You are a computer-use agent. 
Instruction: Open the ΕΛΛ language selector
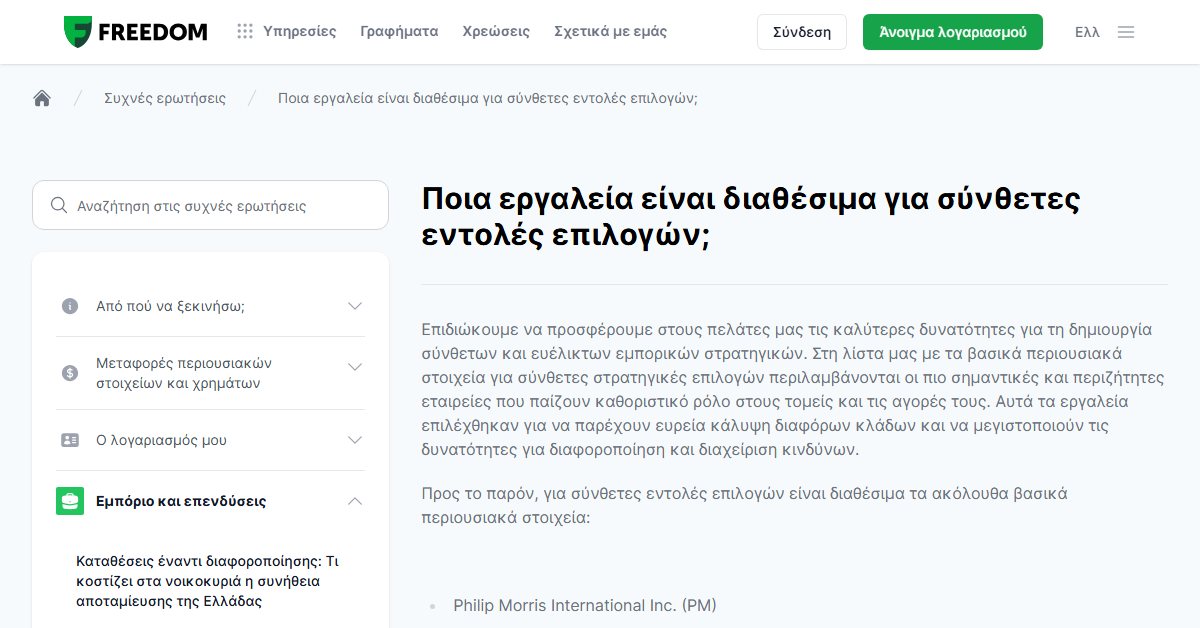point(1087,32)
